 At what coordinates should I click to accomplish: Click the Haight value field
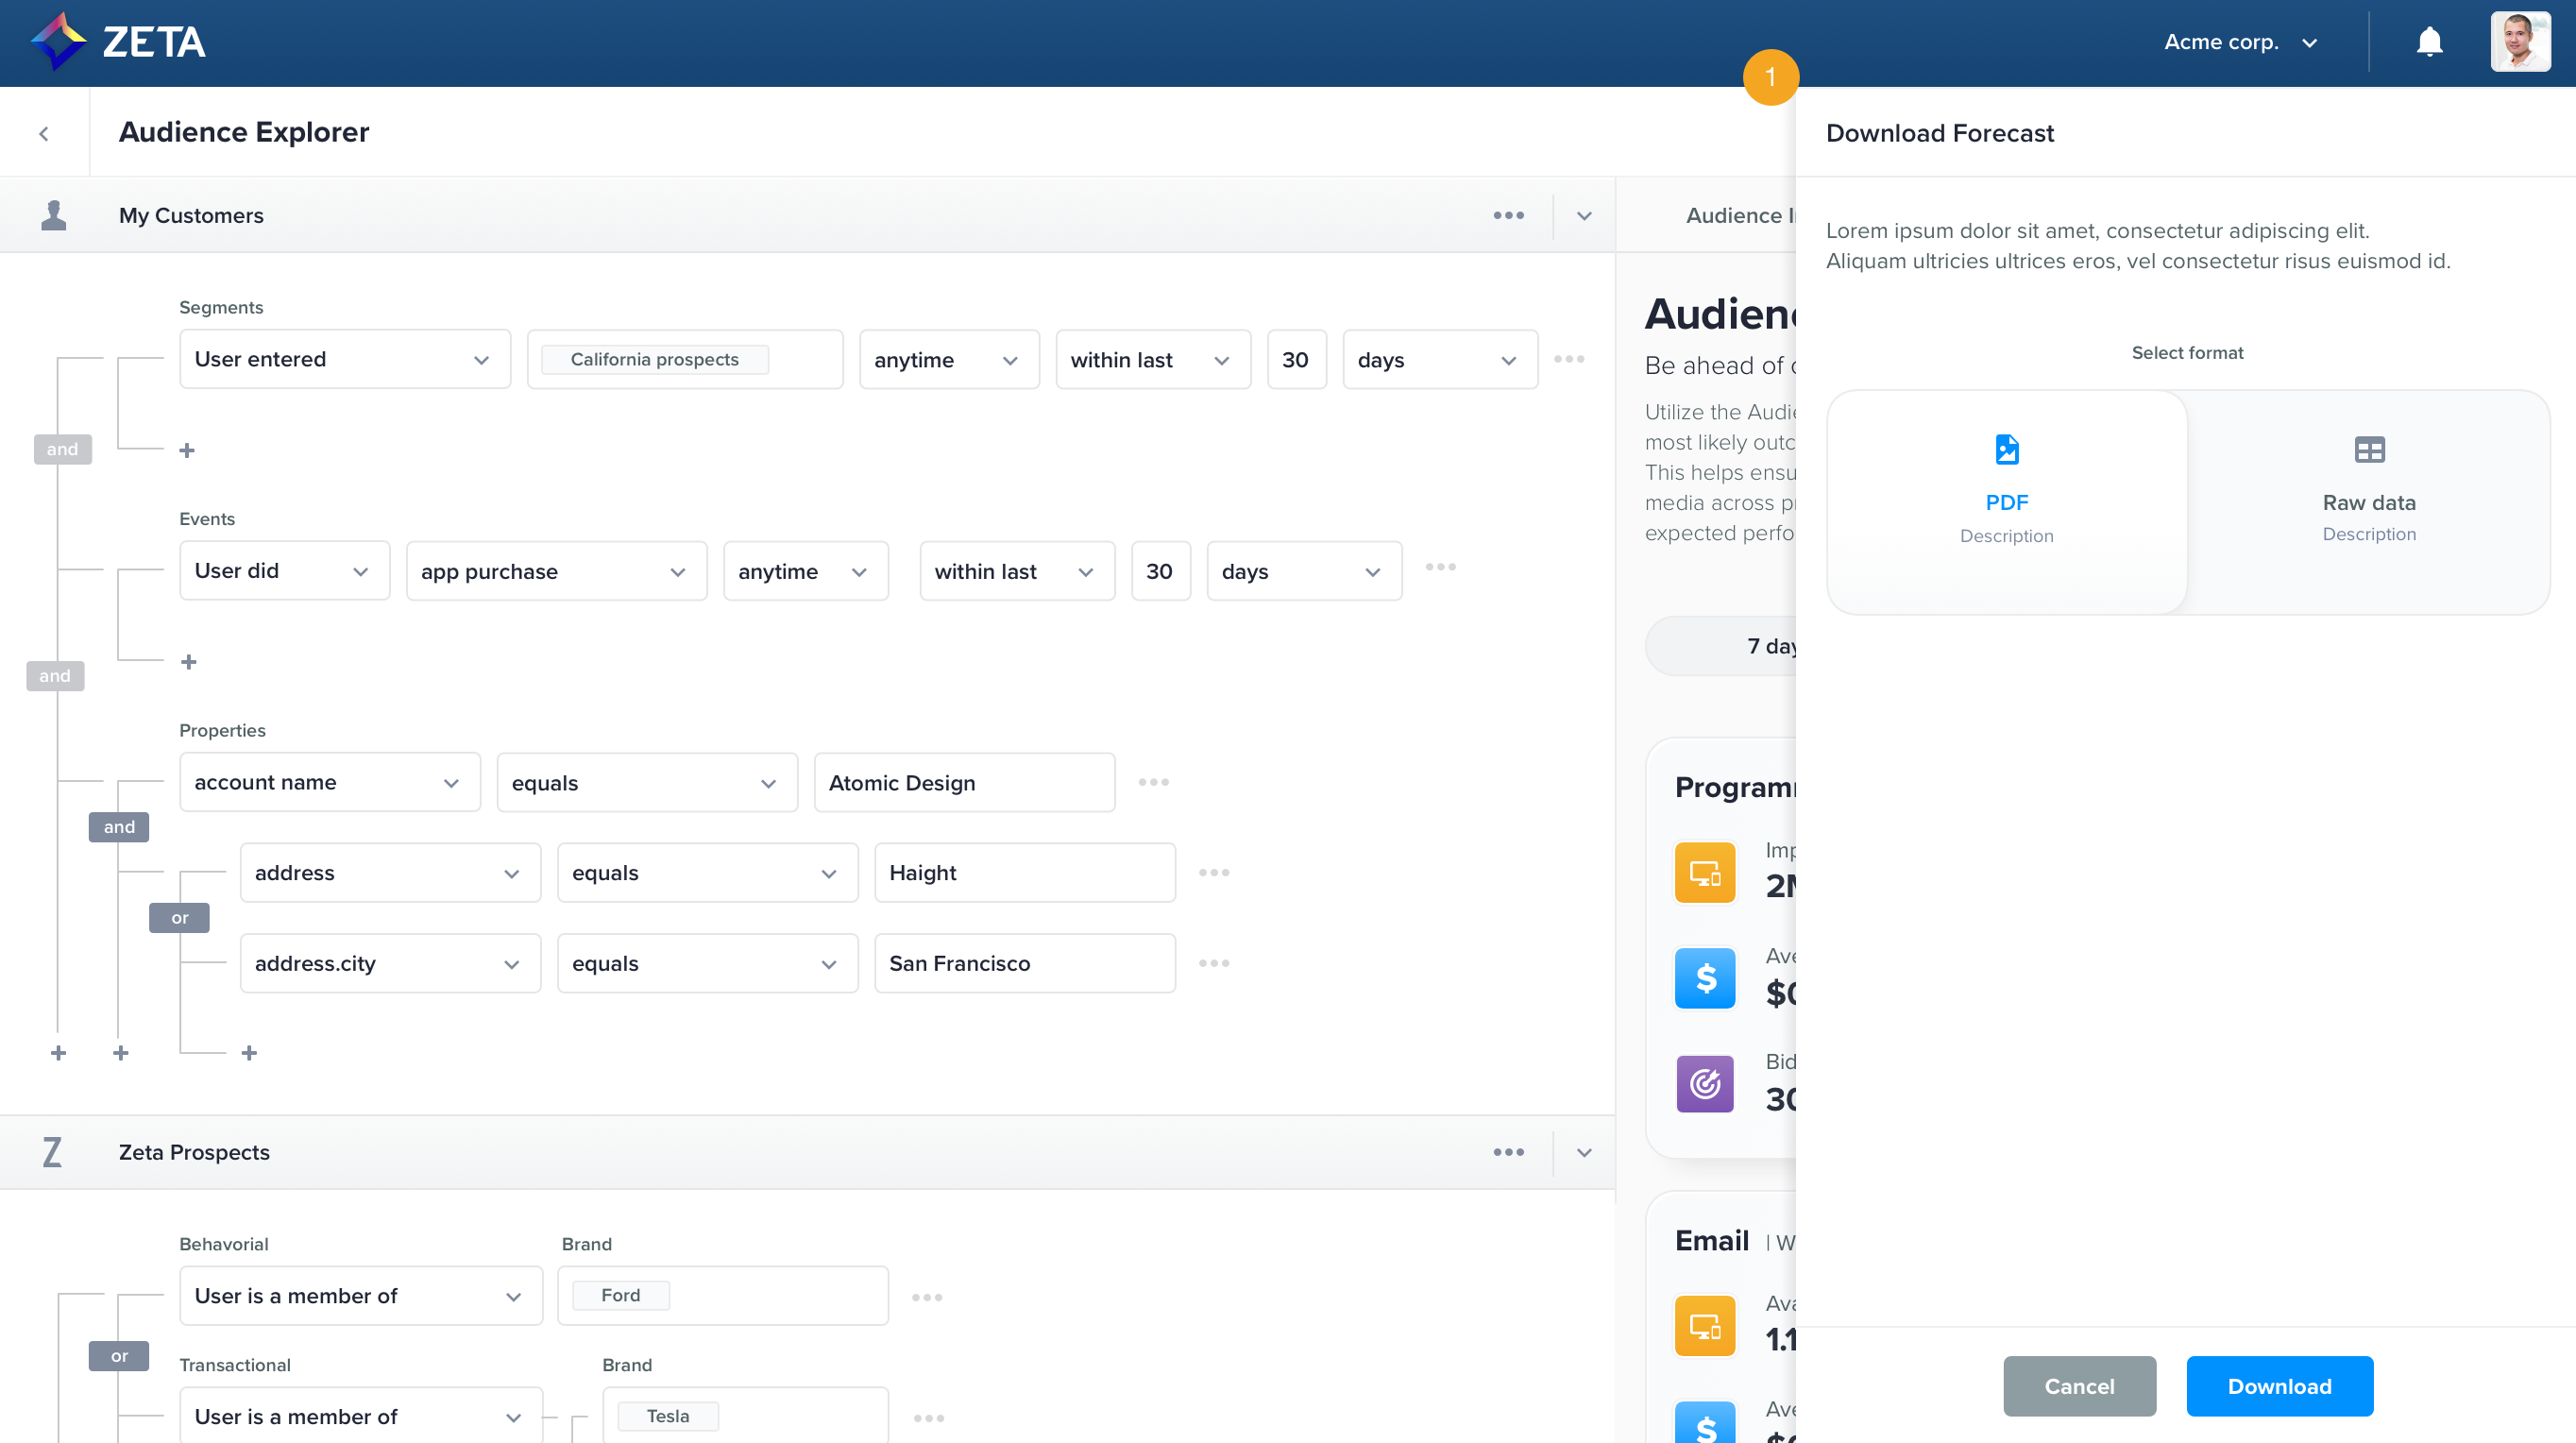(1025, 872)
